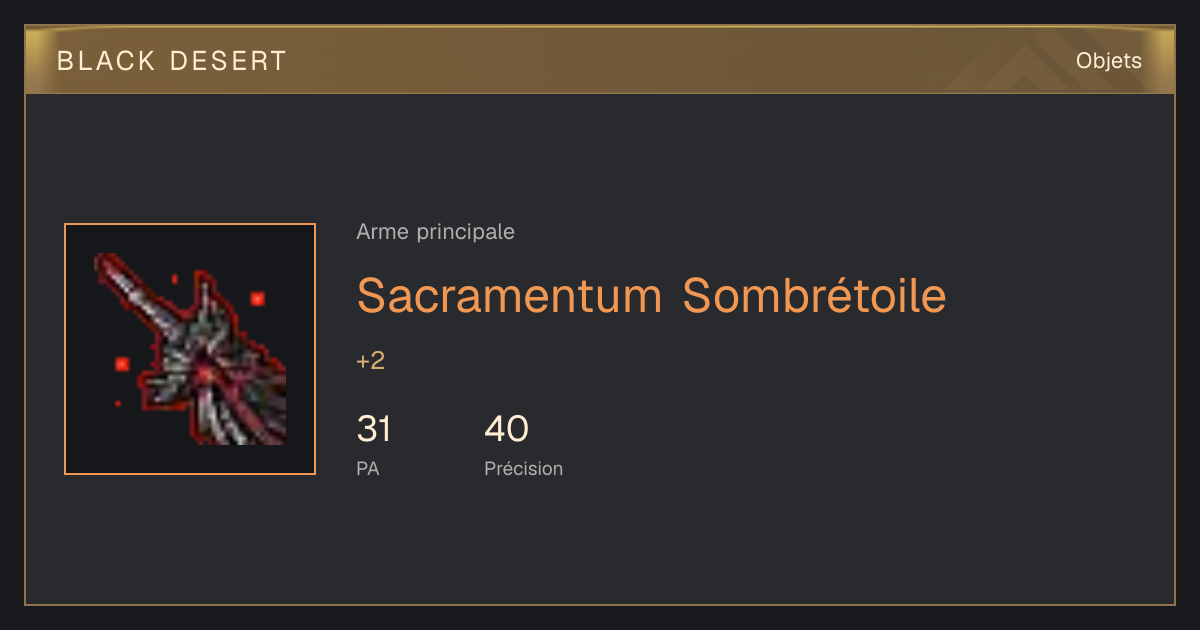Open the Objets section link

pyautogui.click(x=1108, y=61)
